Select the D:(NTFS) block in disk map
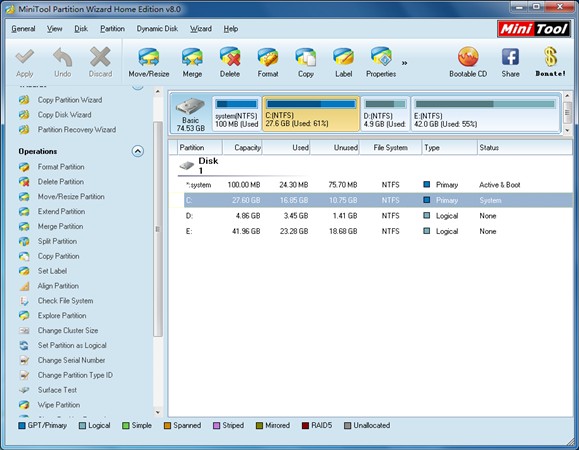This screenshot has width=579, height=450. pyautogui.click(x=385, y=114)
